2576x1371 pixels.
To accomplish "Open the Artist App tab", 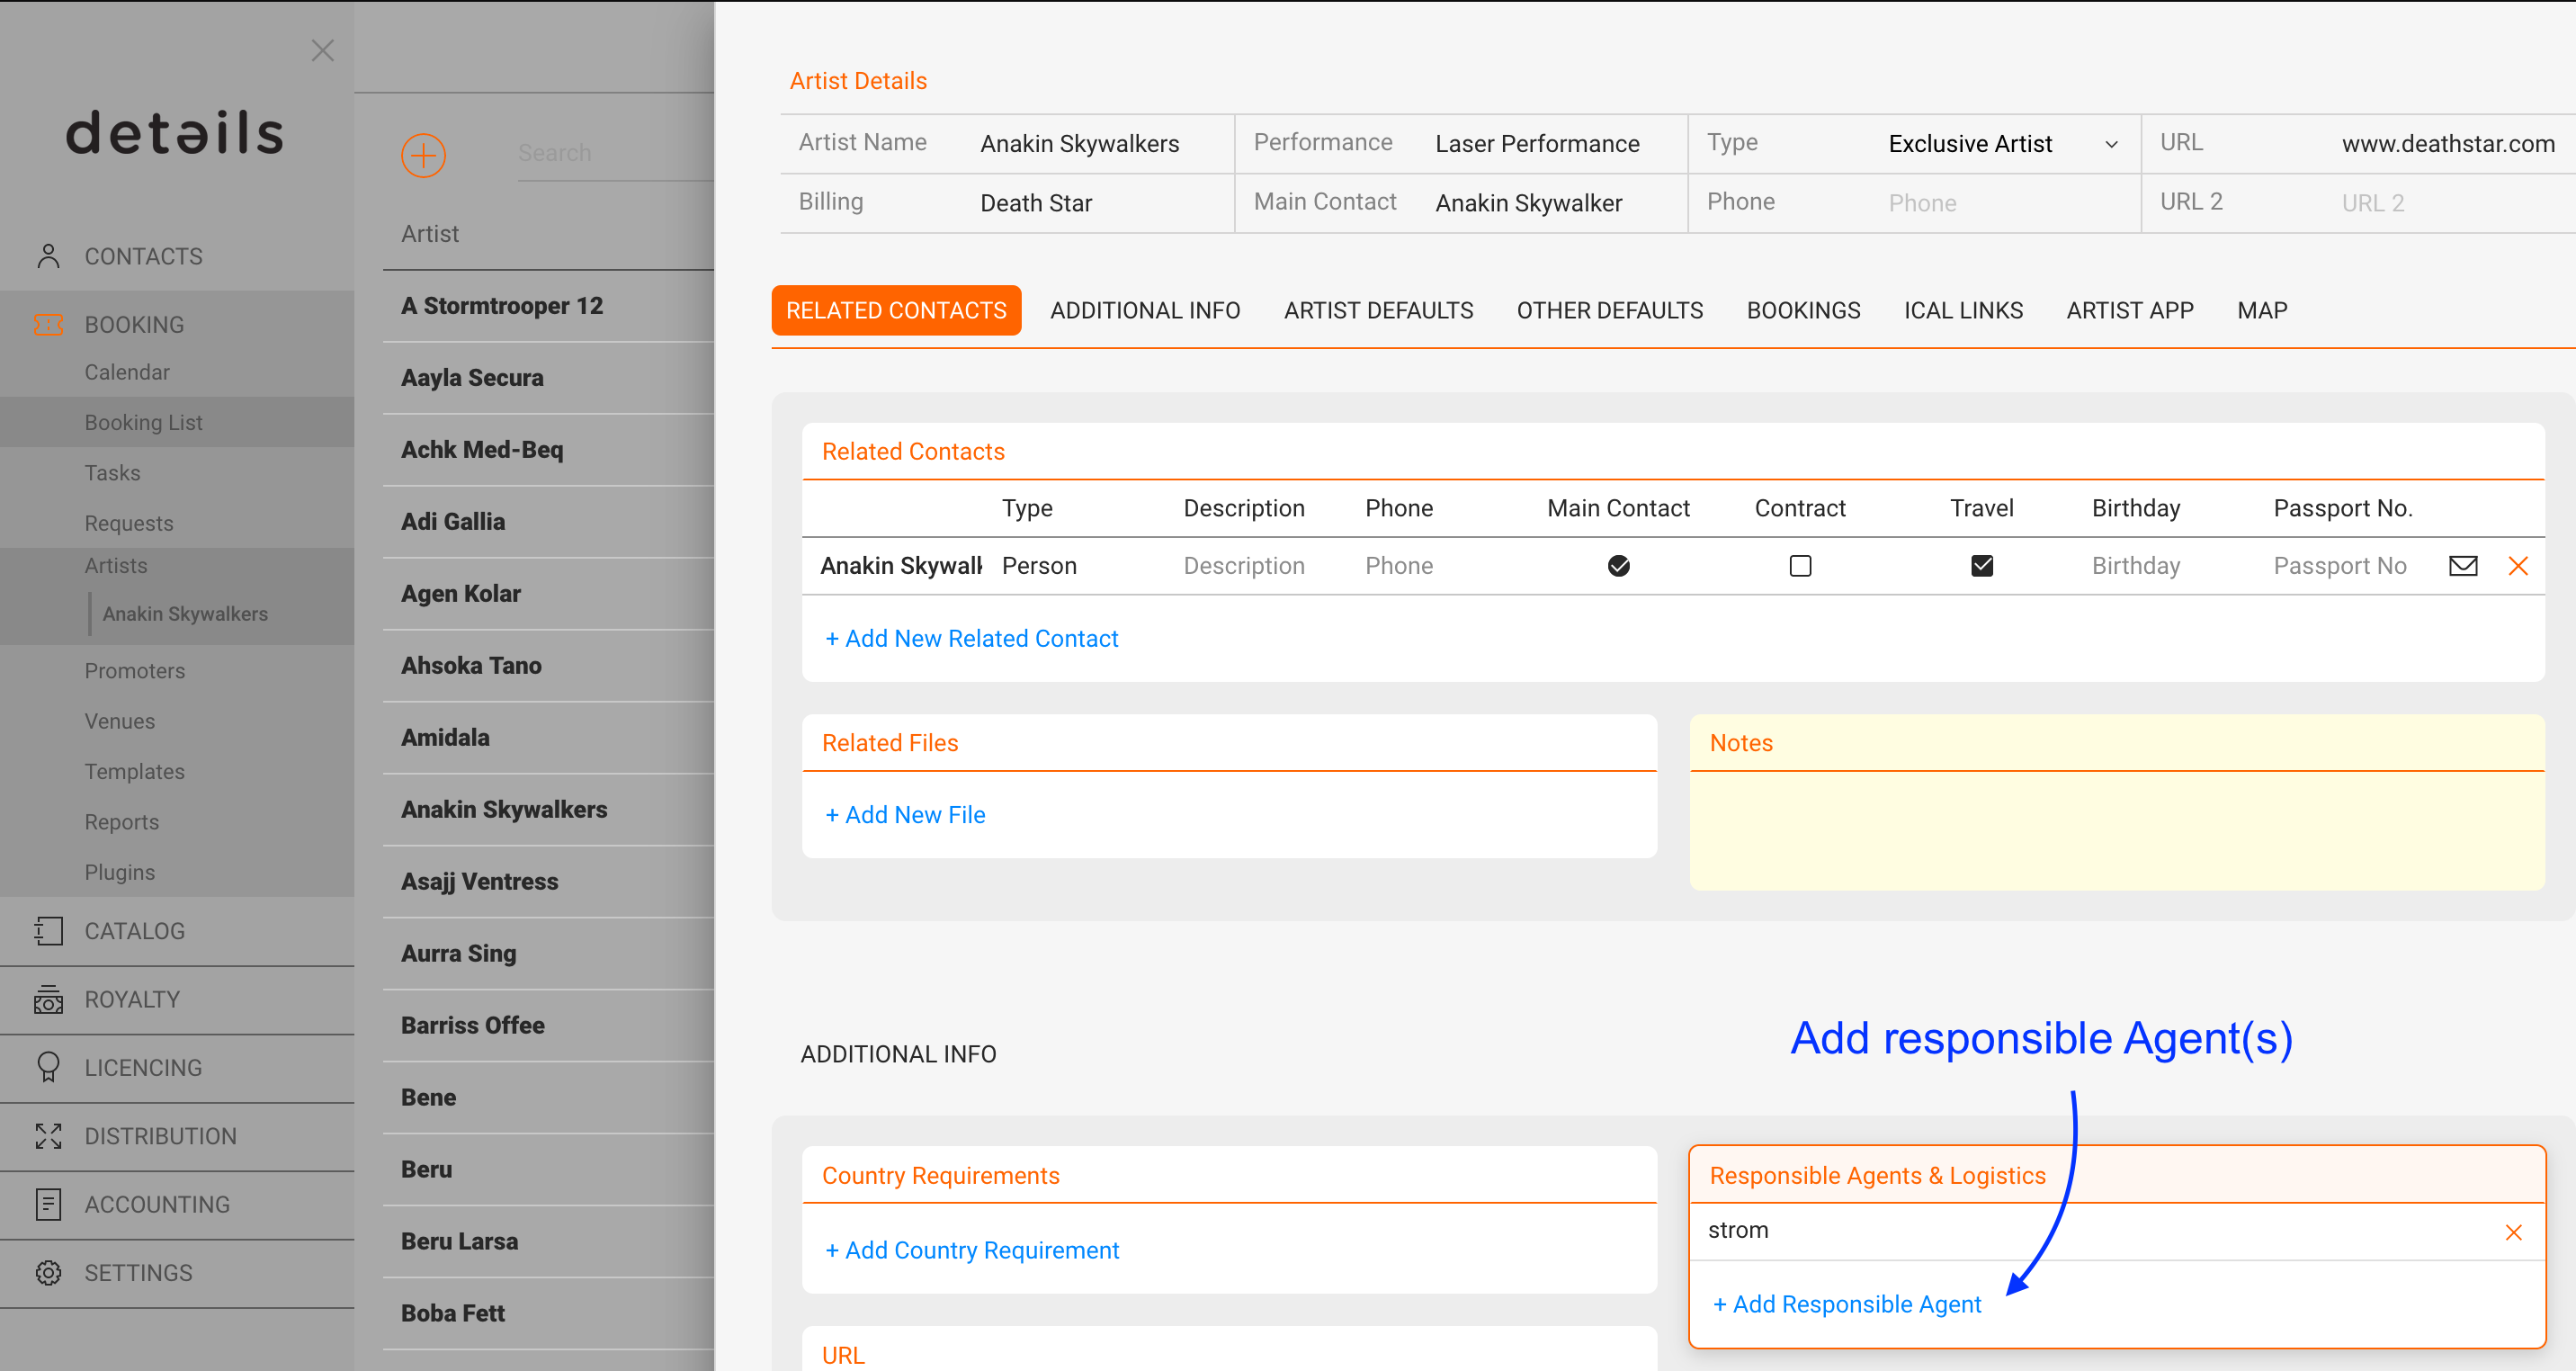I will coord(2130,310).
